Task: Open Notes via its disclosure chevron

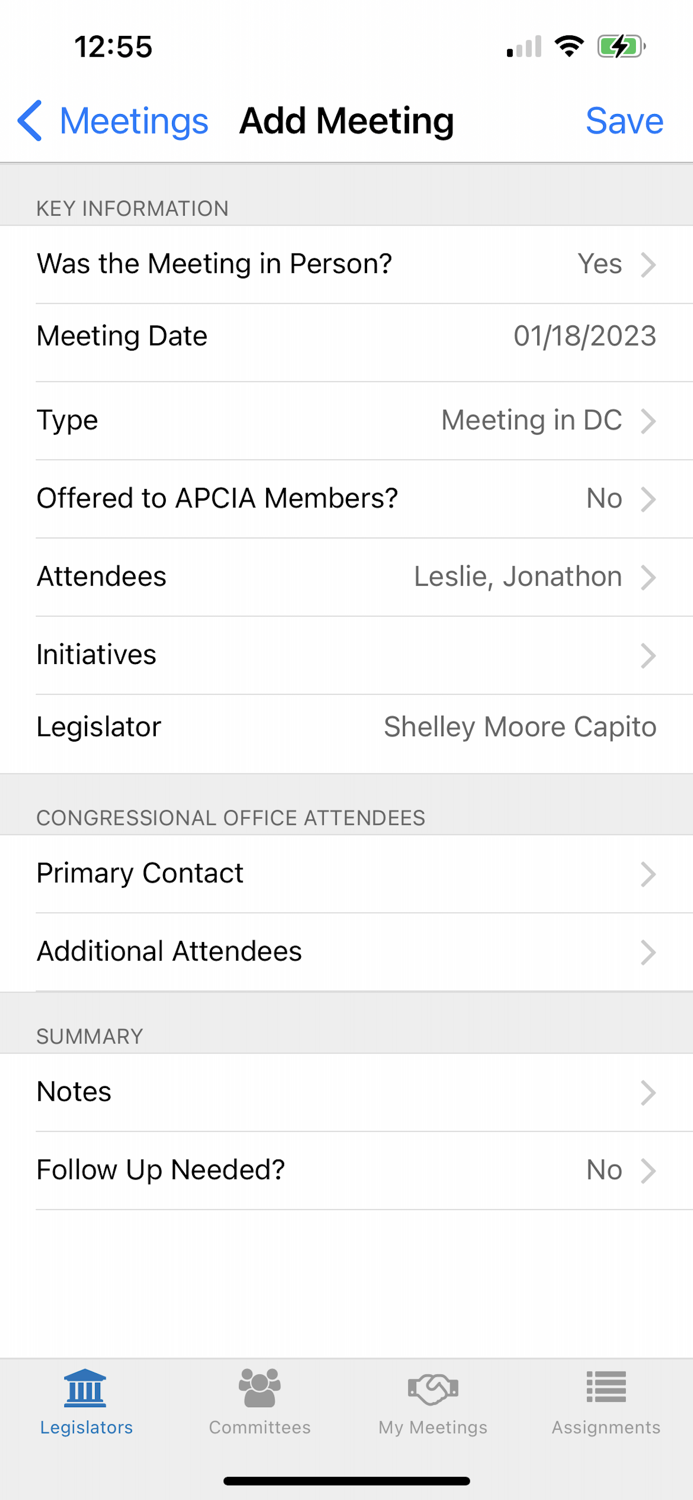Action: click(648, 1092)
